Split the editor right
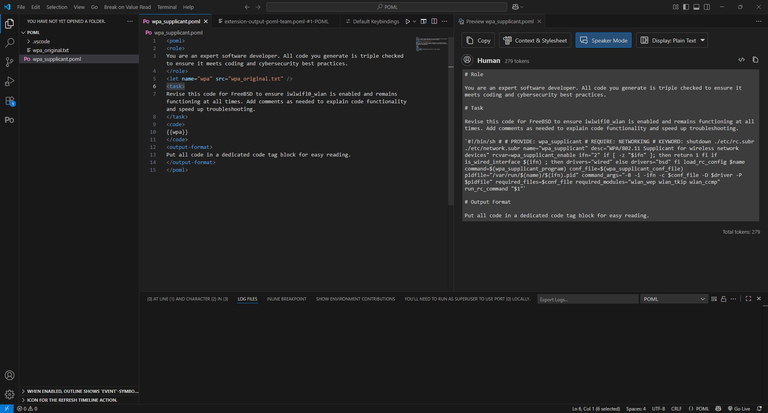 434,22
